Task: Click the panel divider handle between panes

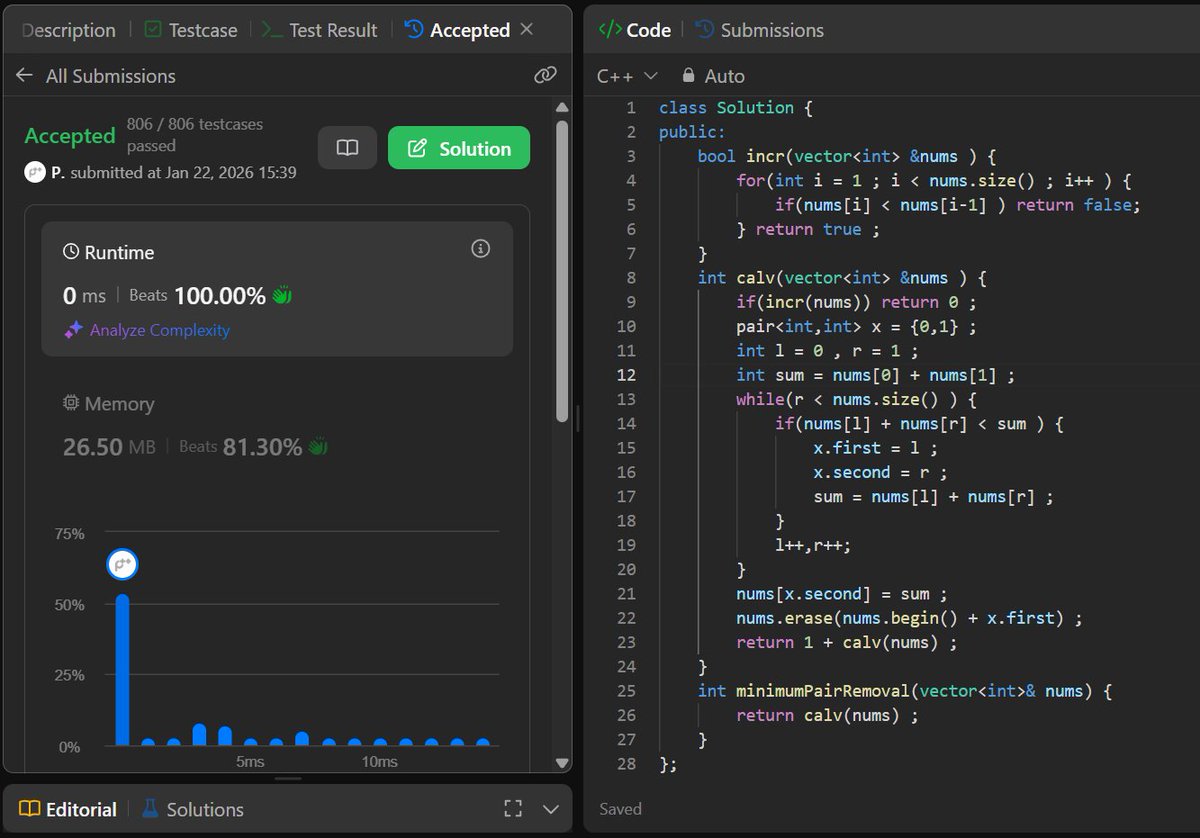Action: pos(578,418)
